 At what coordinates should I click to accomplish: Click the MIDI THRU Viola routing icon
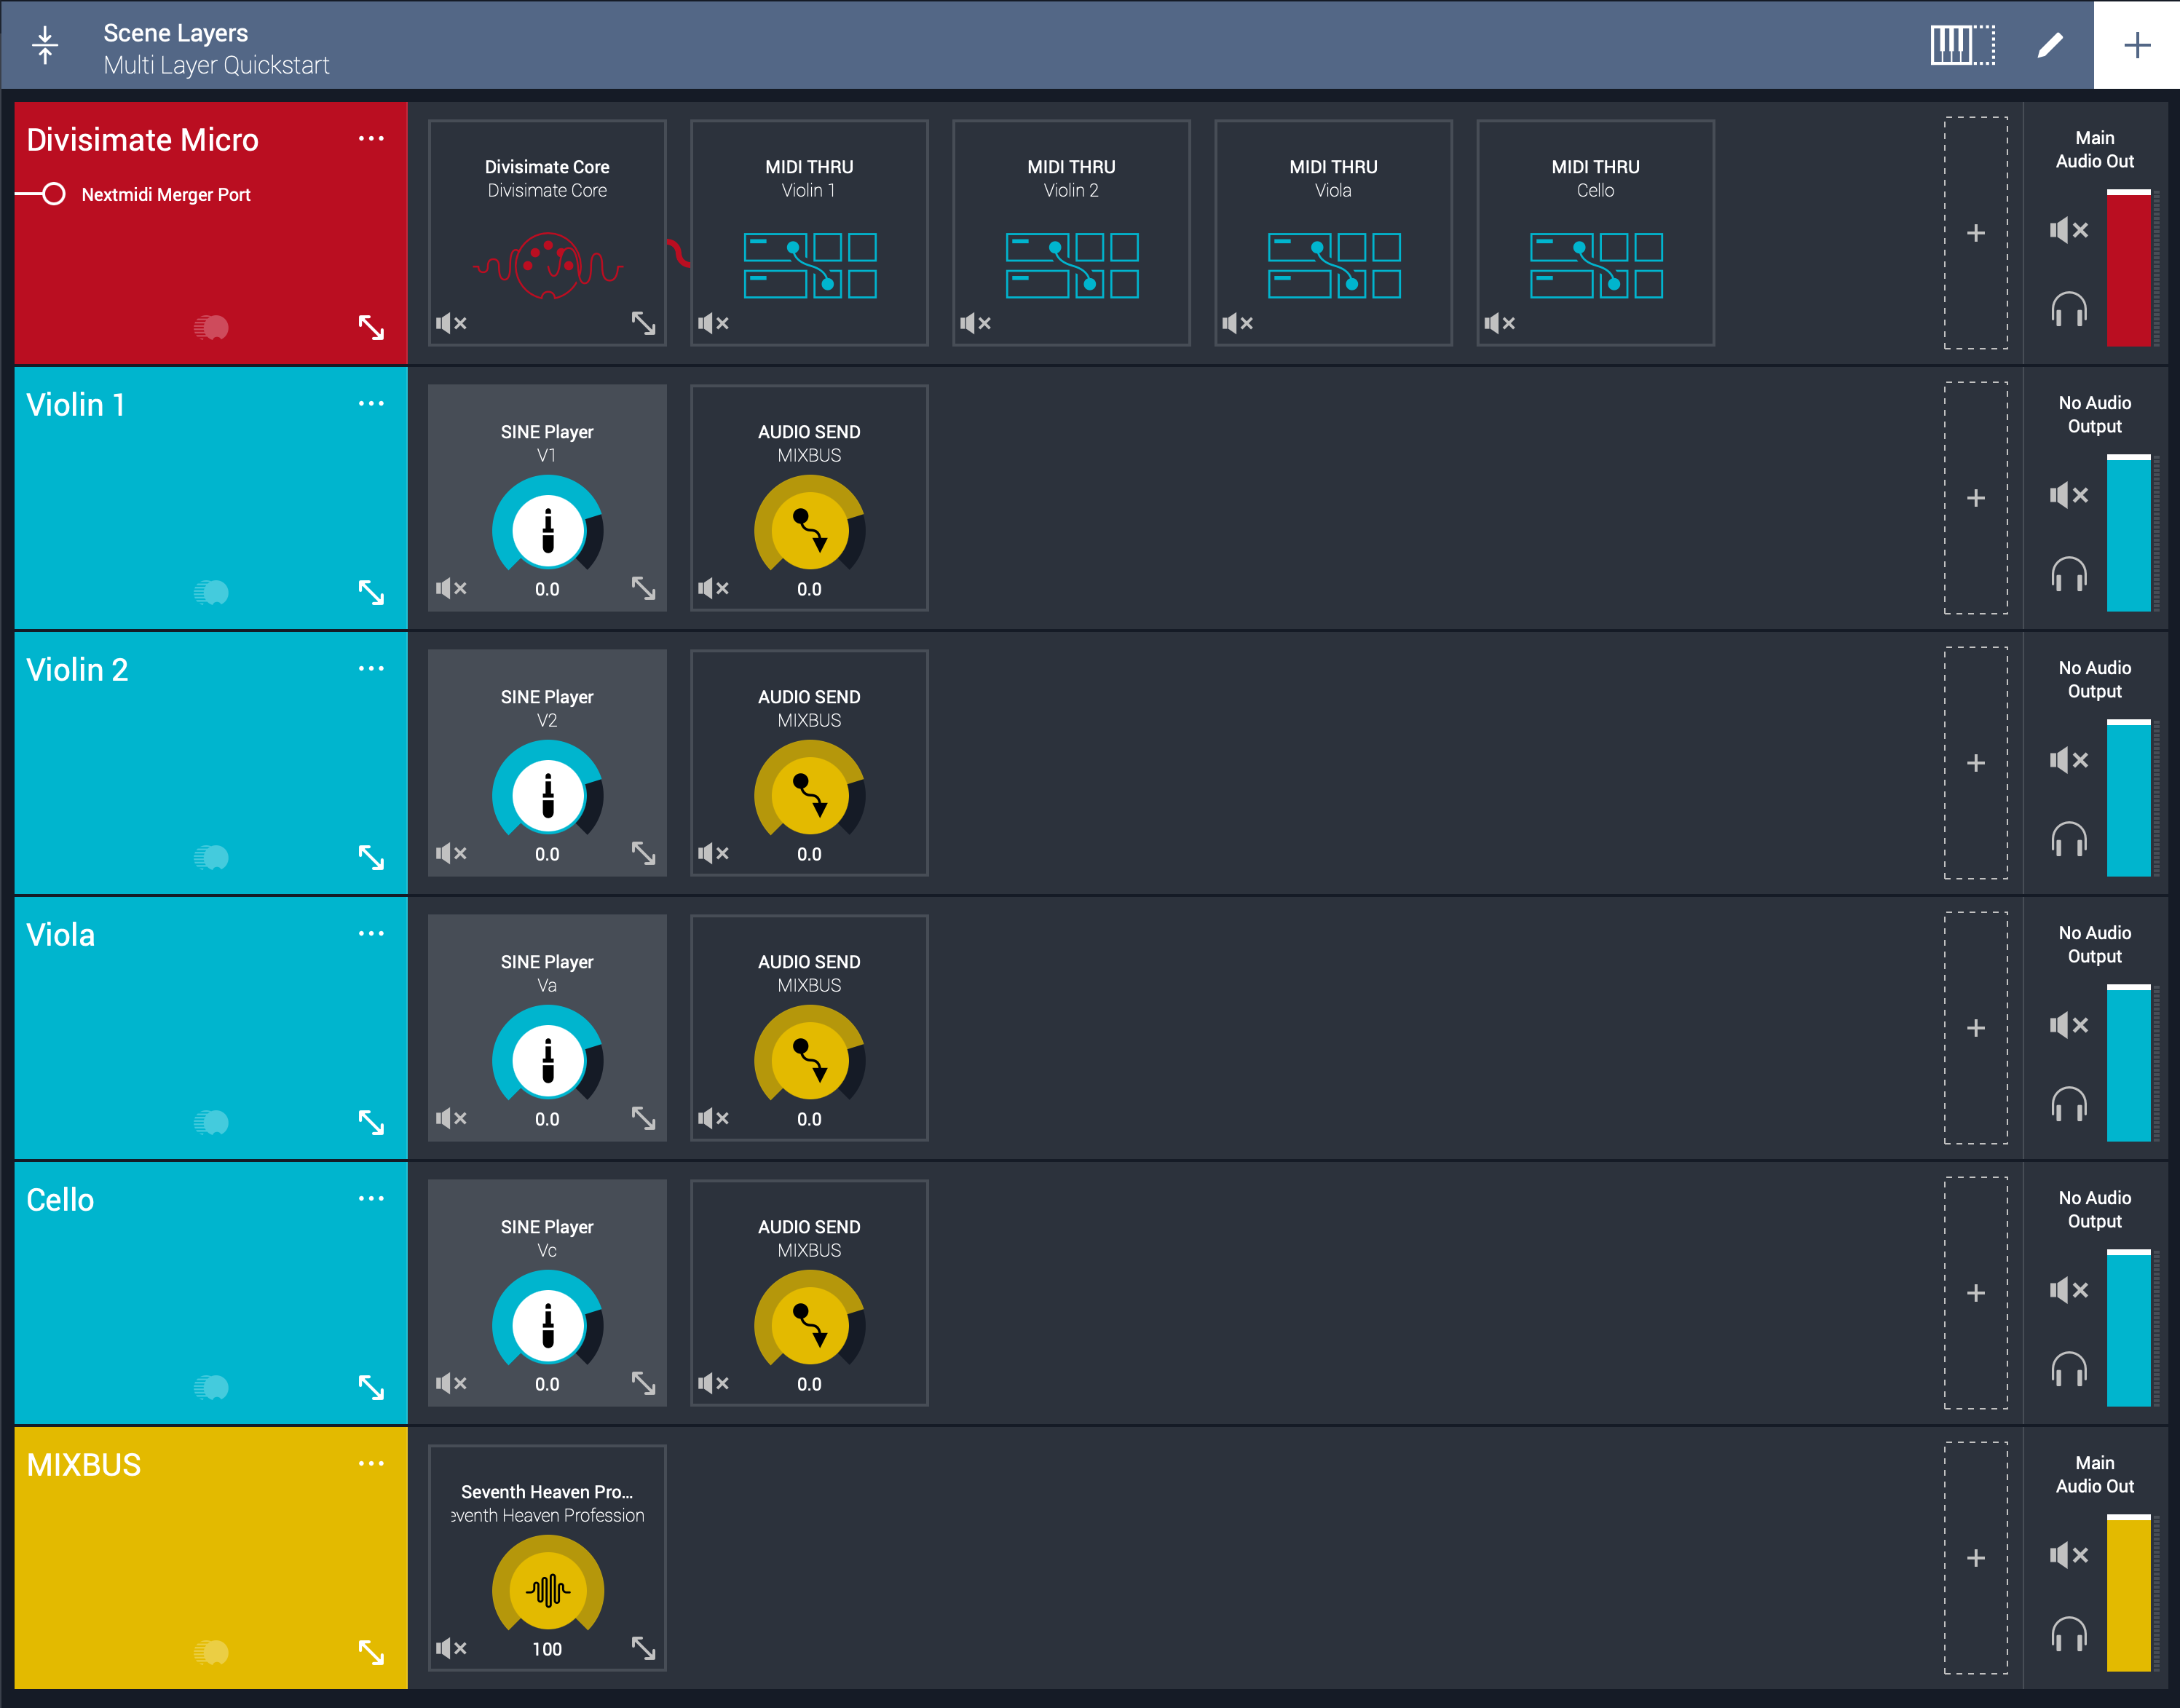[1333, 266]
